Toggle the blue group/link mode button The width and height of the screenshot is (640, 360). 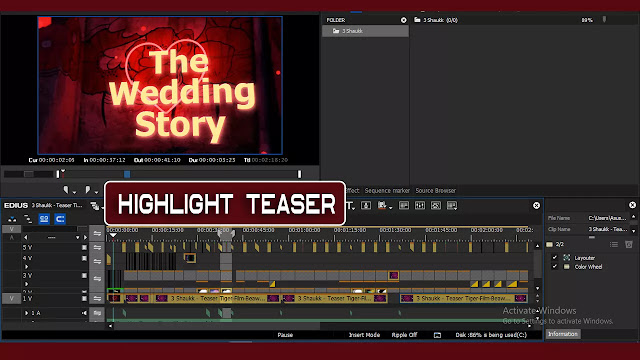pos(44,219)
